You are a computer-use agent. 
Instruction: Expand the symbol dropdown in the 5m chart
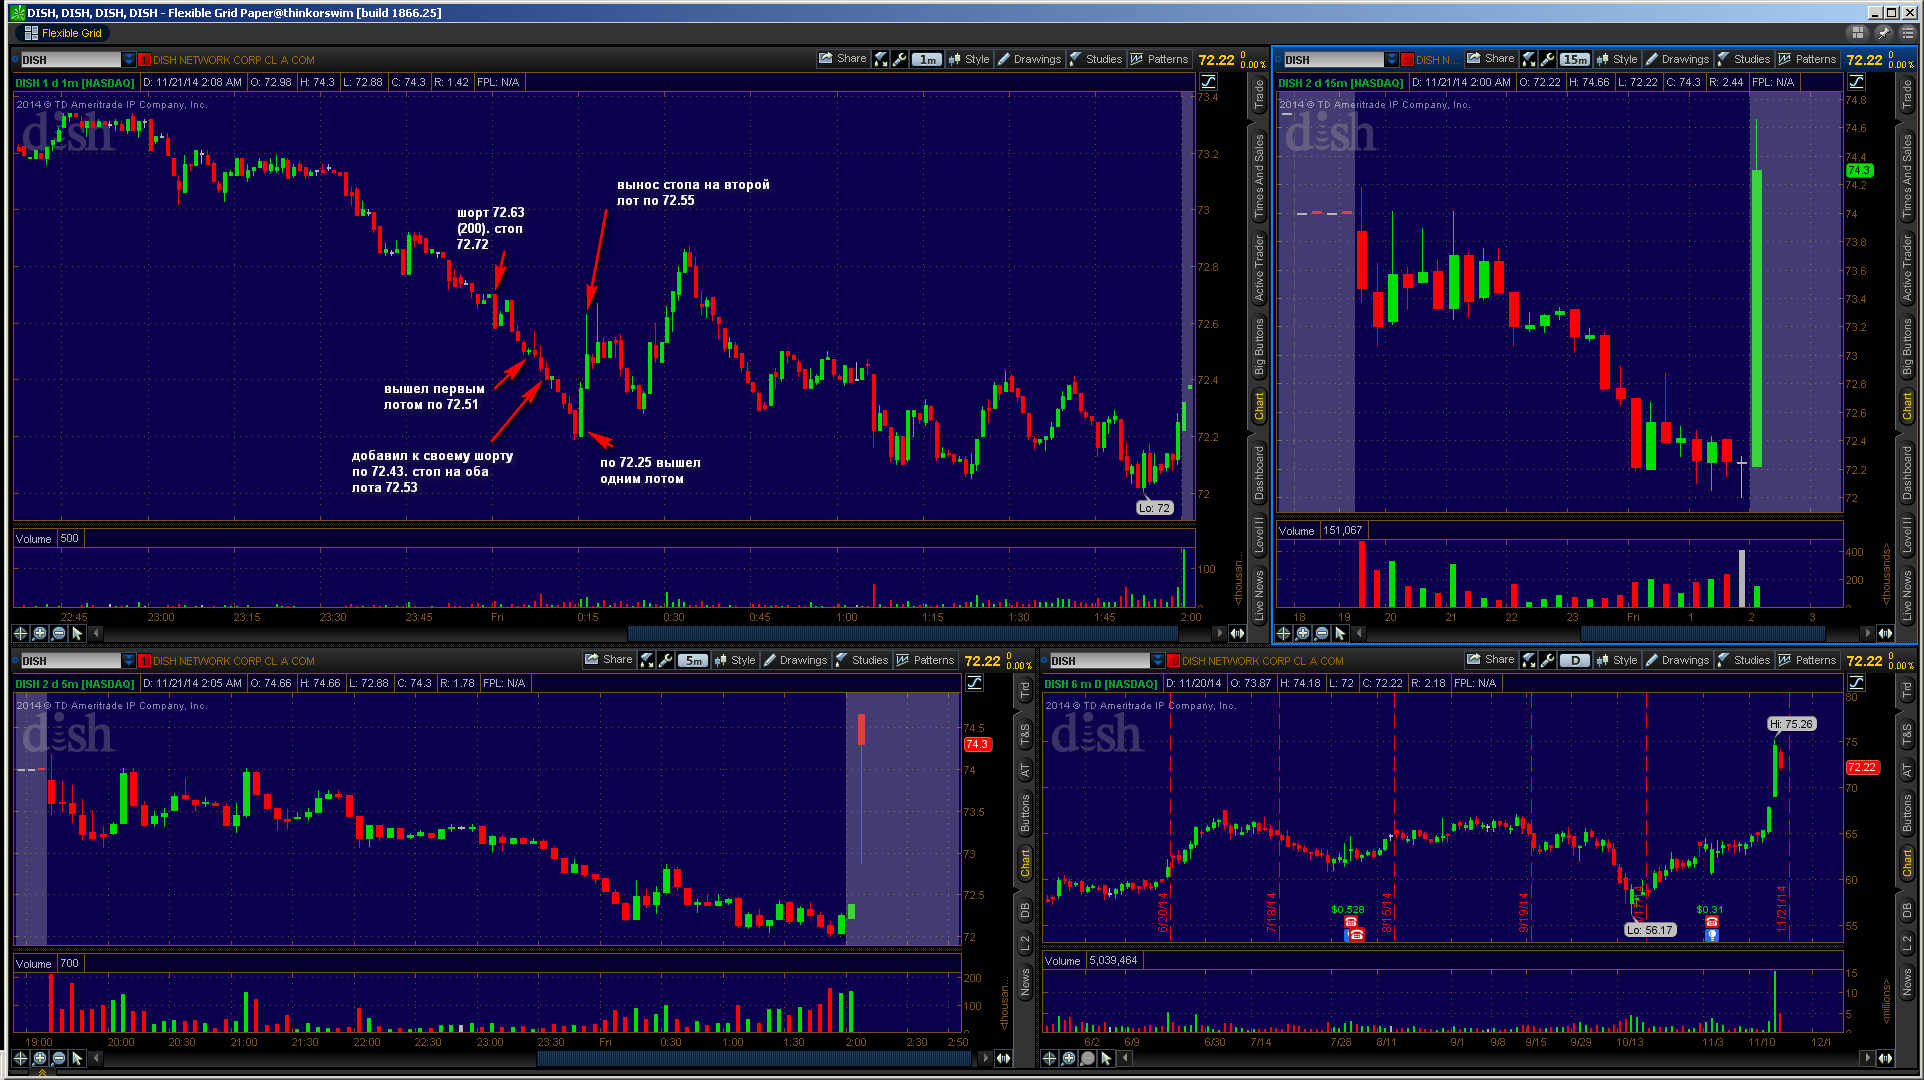coord(128,661)
